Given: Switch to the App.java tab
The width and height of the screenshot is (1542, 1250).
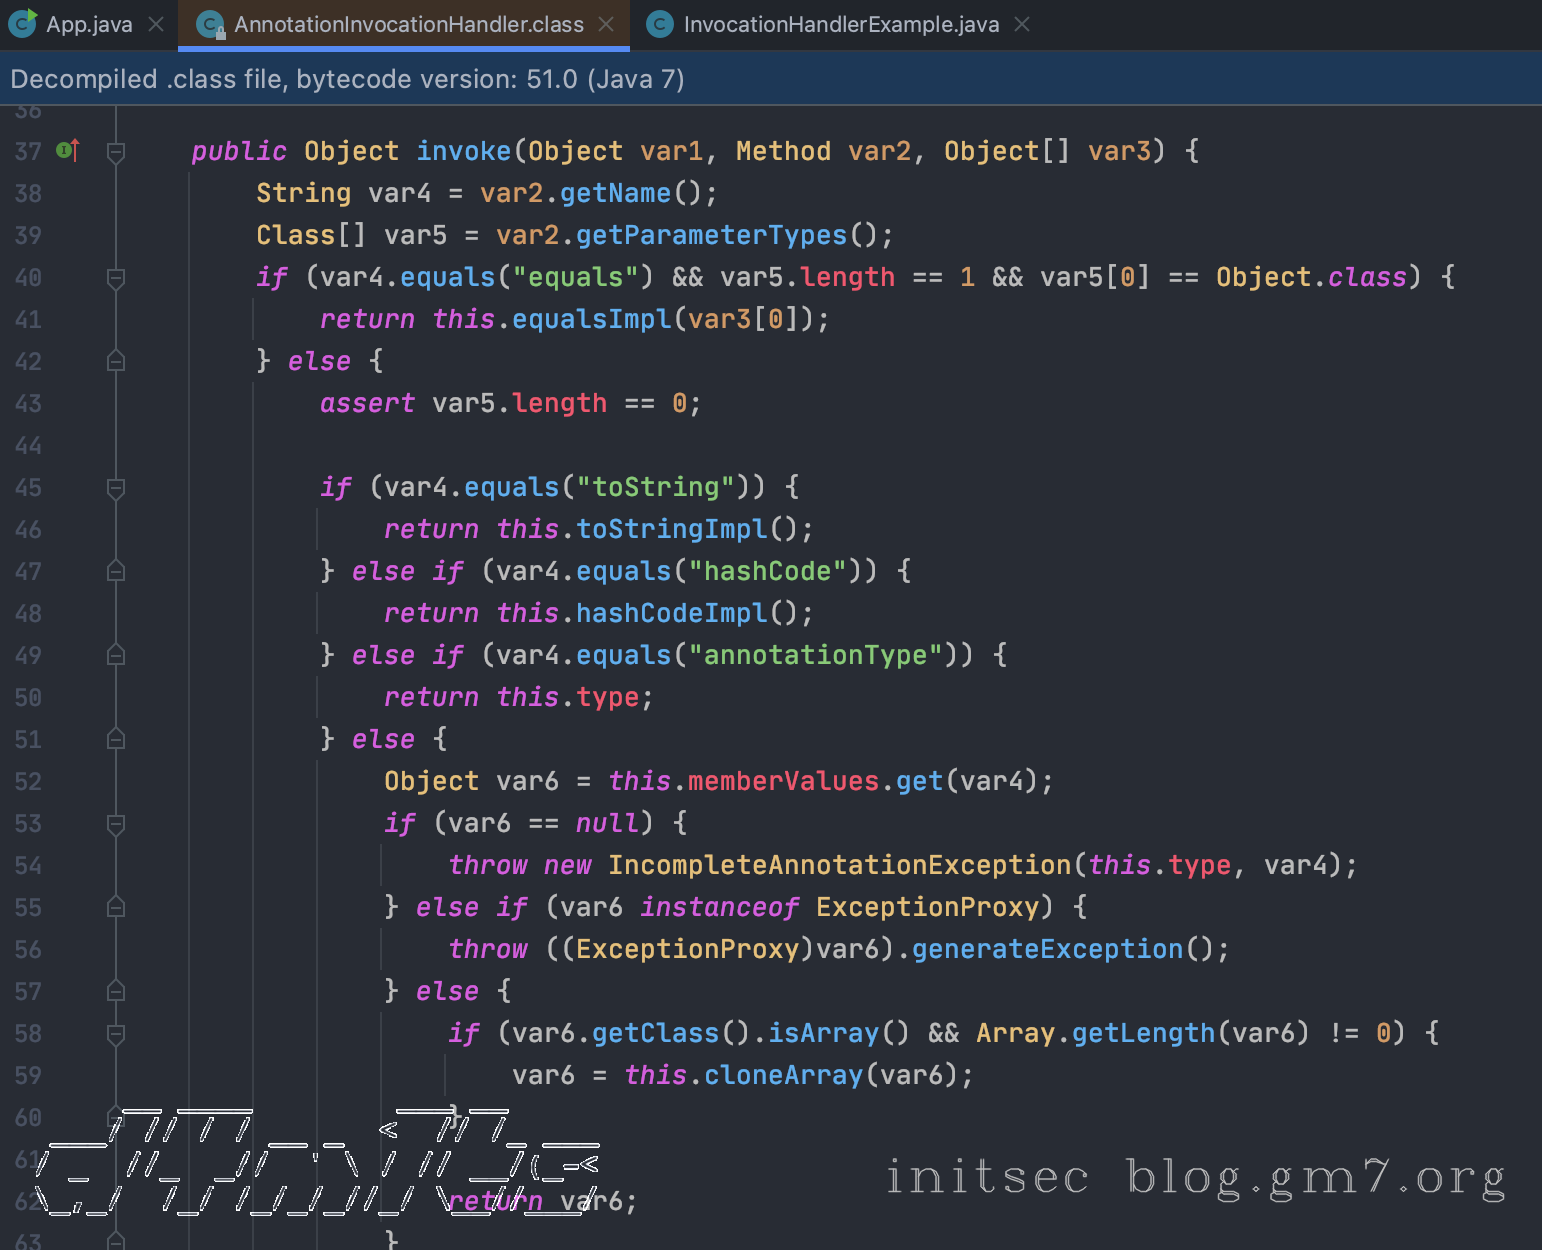Looking at the screenshot, I should 89,24.
